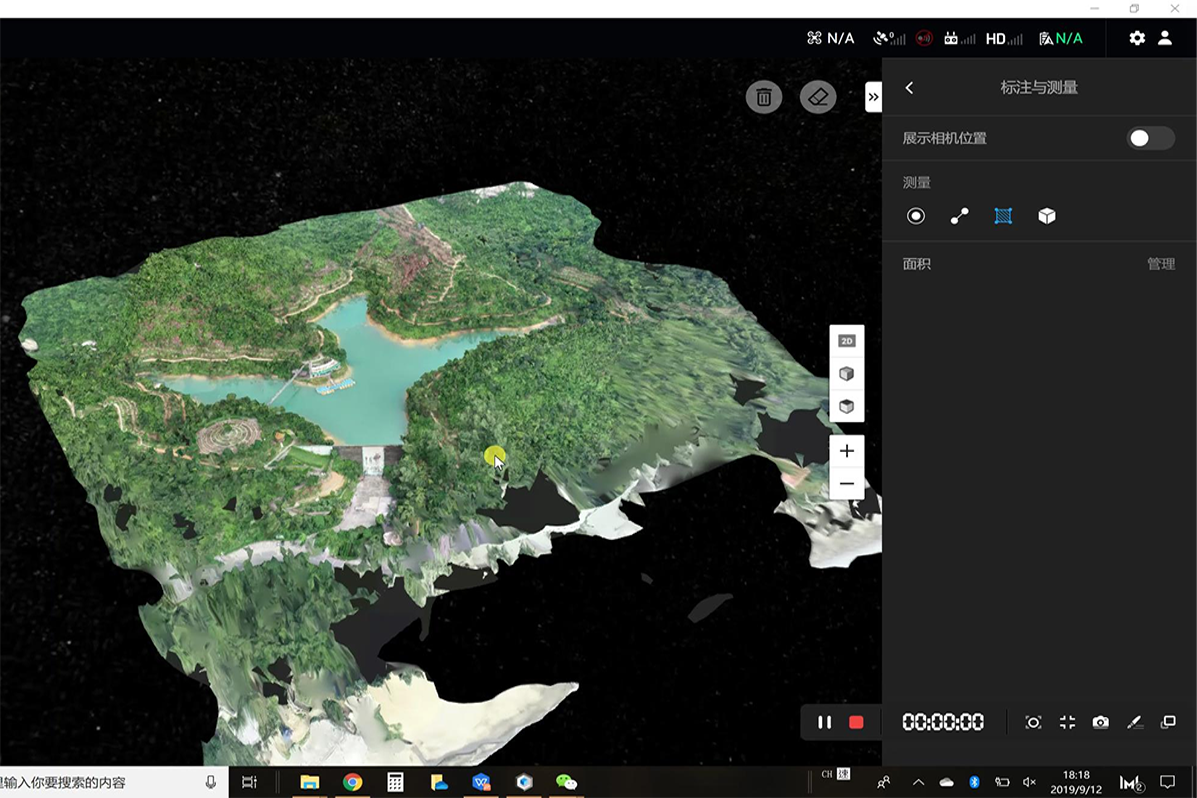Open Chrome from the taskbar
This screenshot has width=1197, height=798.
(x=352, y=782)
